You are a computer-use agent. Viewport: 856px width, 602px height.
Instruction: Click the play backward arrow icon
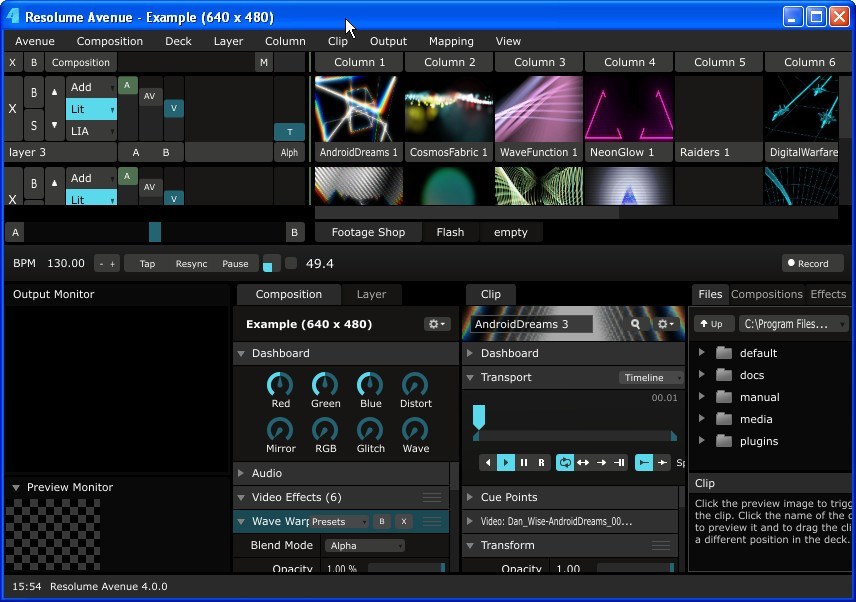click(x=488, y=462)
